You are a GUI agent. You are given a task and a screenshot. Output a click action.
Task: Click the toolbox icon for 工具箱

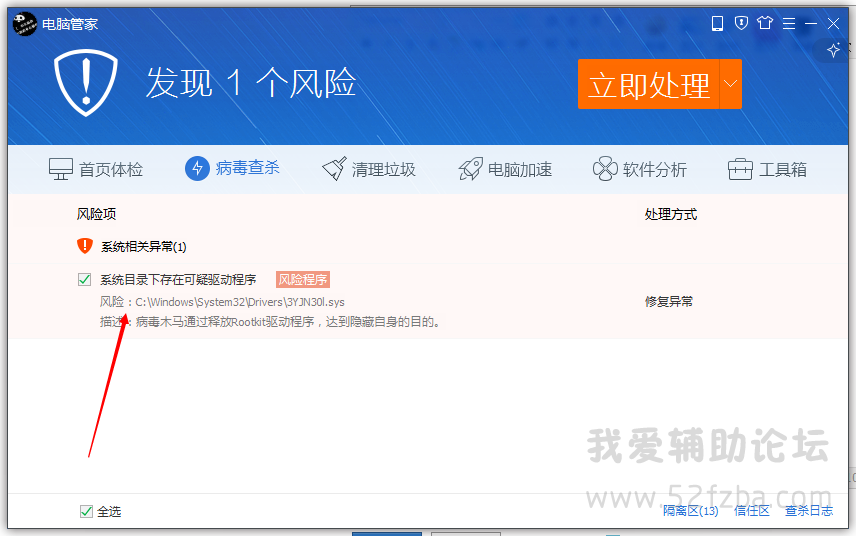point(740,169)
